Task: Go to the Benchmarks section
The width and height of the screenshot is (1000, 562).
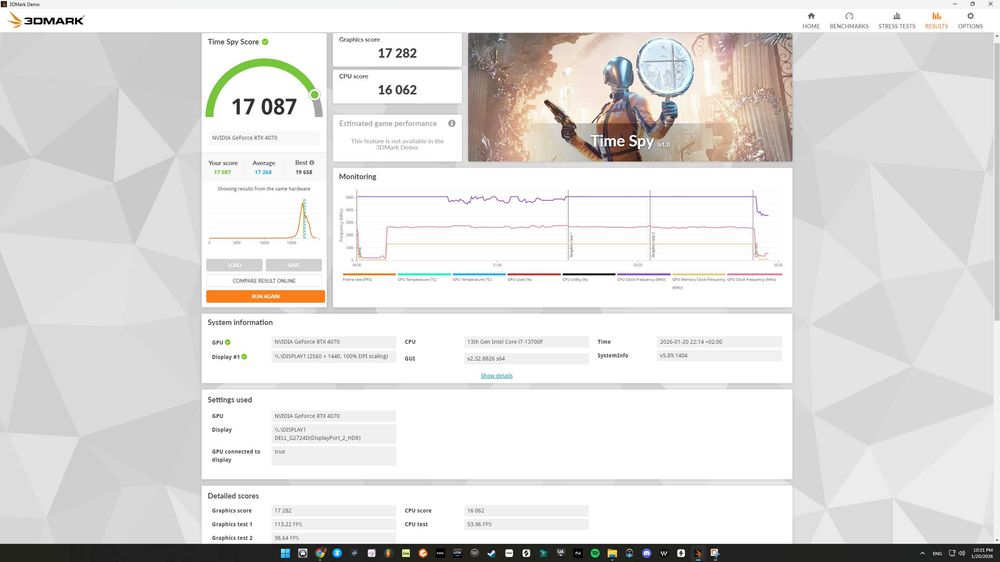Action: pos(849,20)
